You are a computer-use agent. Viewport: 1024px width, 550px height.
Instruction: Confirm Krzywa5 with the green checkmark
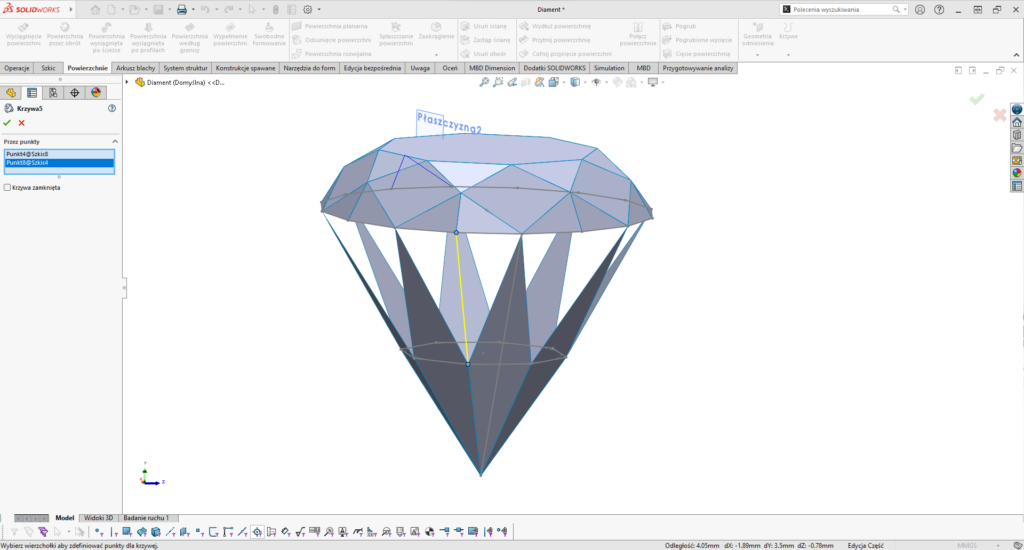pyautogui.click(x=7, y=123)
